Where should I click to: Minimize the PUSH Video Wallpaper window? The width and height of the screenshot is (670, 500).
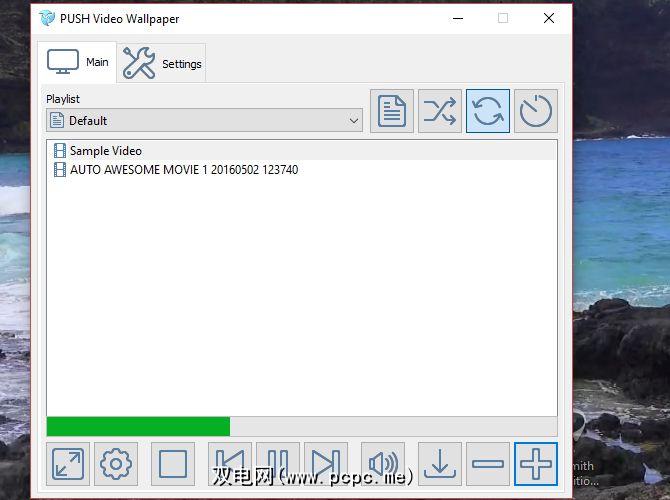pyautogui.click(x=458, y=18)
